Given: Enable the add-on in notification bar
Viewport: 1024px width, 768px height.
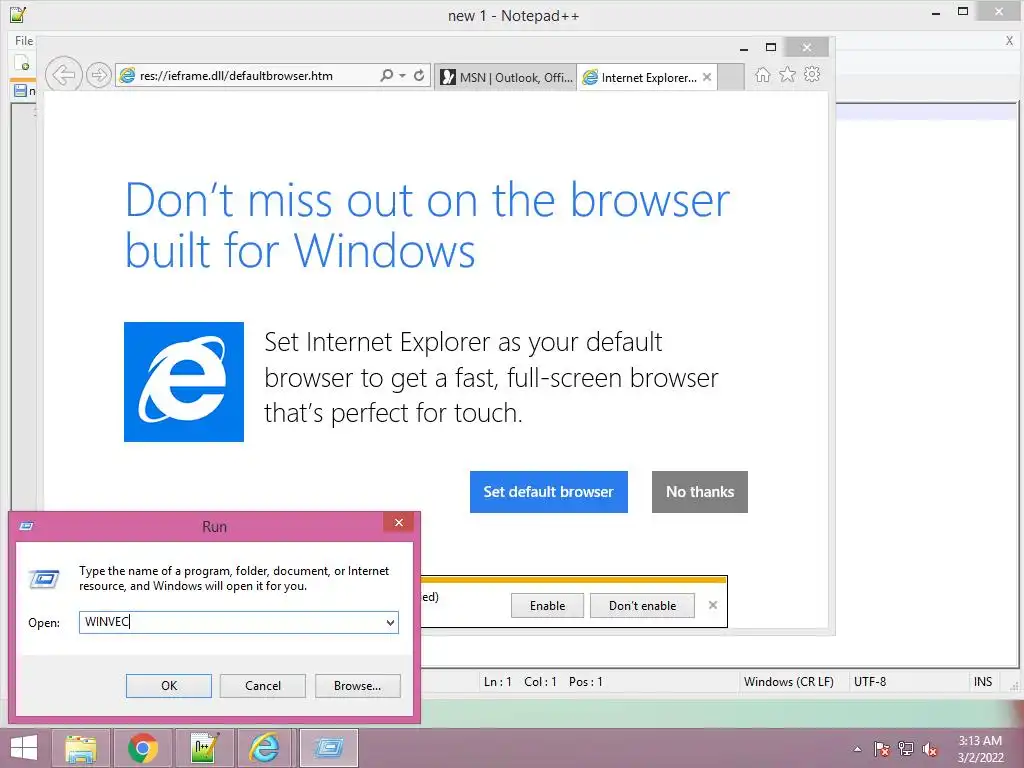Looking at the screenshot, I should (547, 605).
